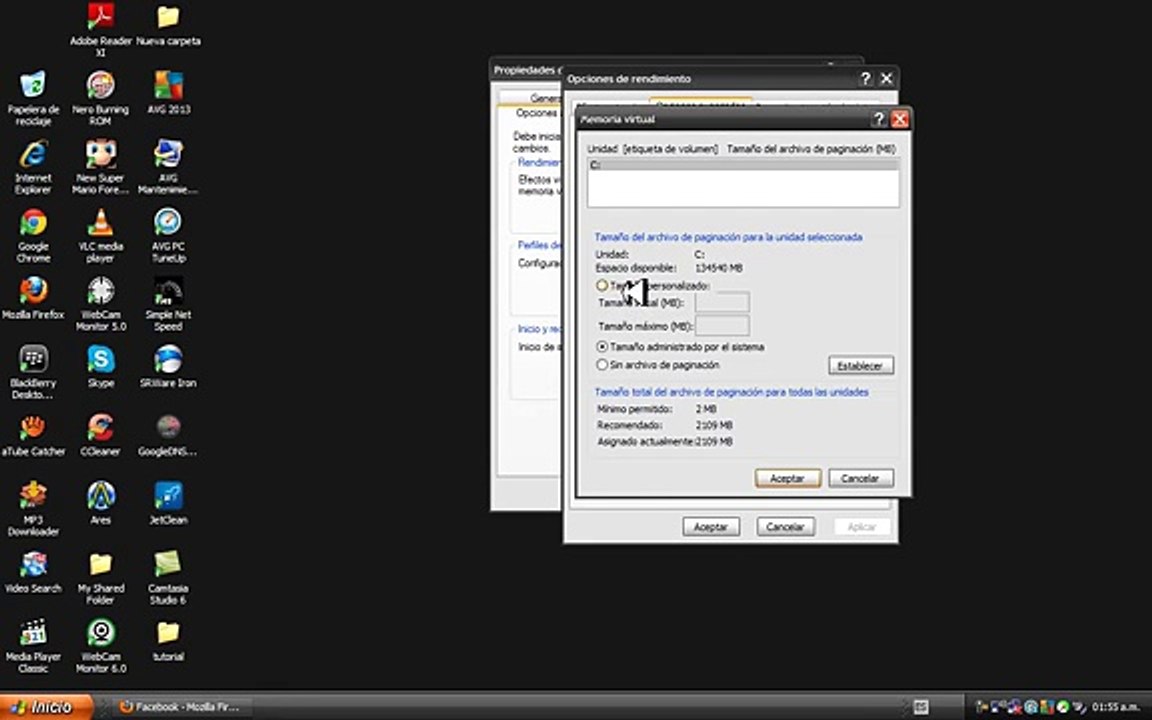
Task: Click Aceptar in Memoria virtual dialog
Action: click(788, 478)
